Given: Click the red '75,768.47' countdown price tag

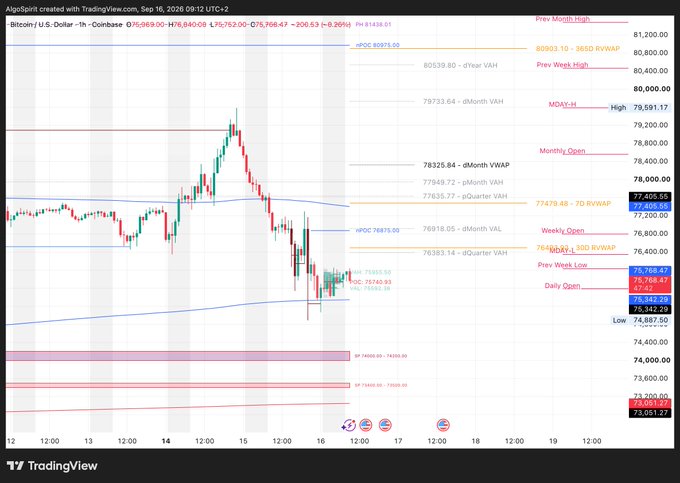Looking at the screenshot, I should click(650, 284).
